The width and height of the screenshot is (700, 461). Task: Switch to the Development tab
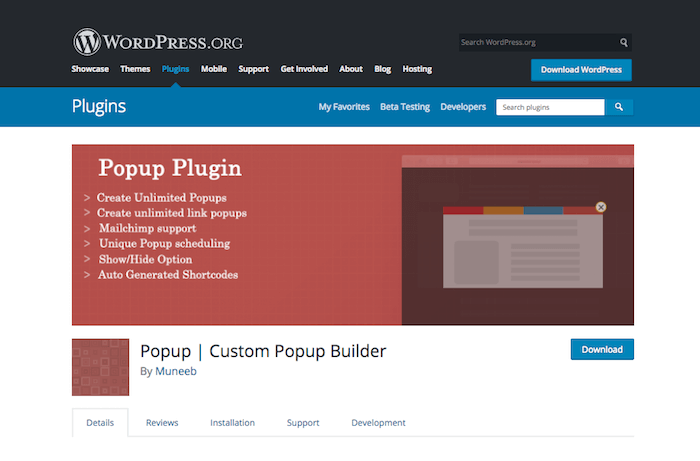[379, 423]
